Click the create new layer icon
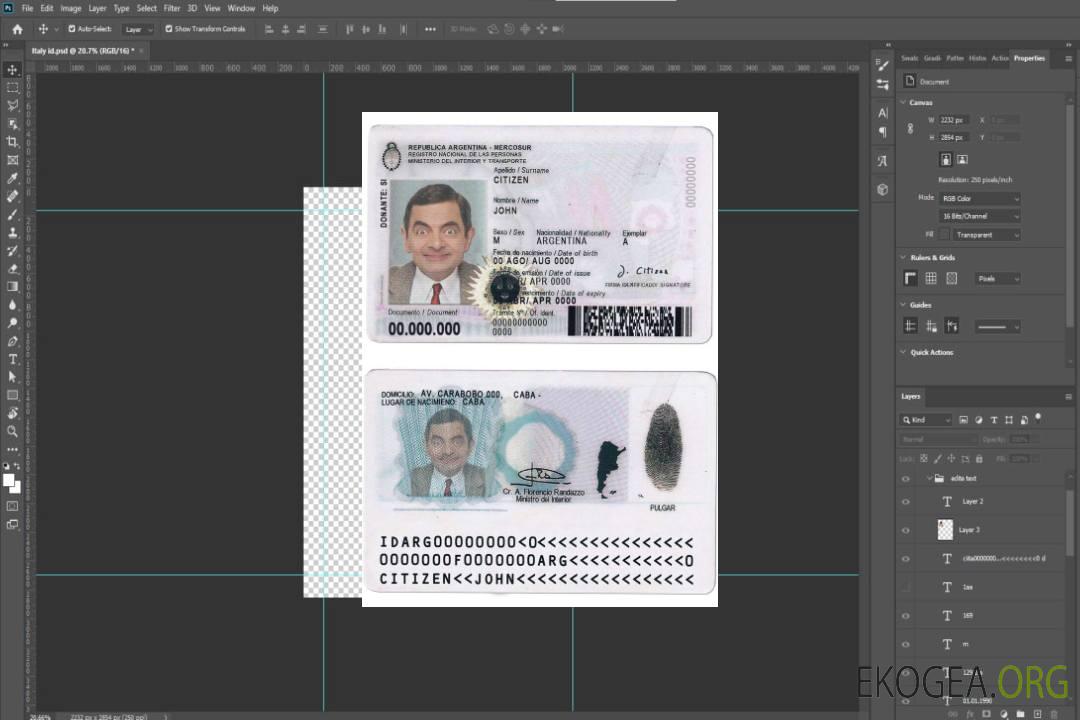 (x=1037, y=714)
